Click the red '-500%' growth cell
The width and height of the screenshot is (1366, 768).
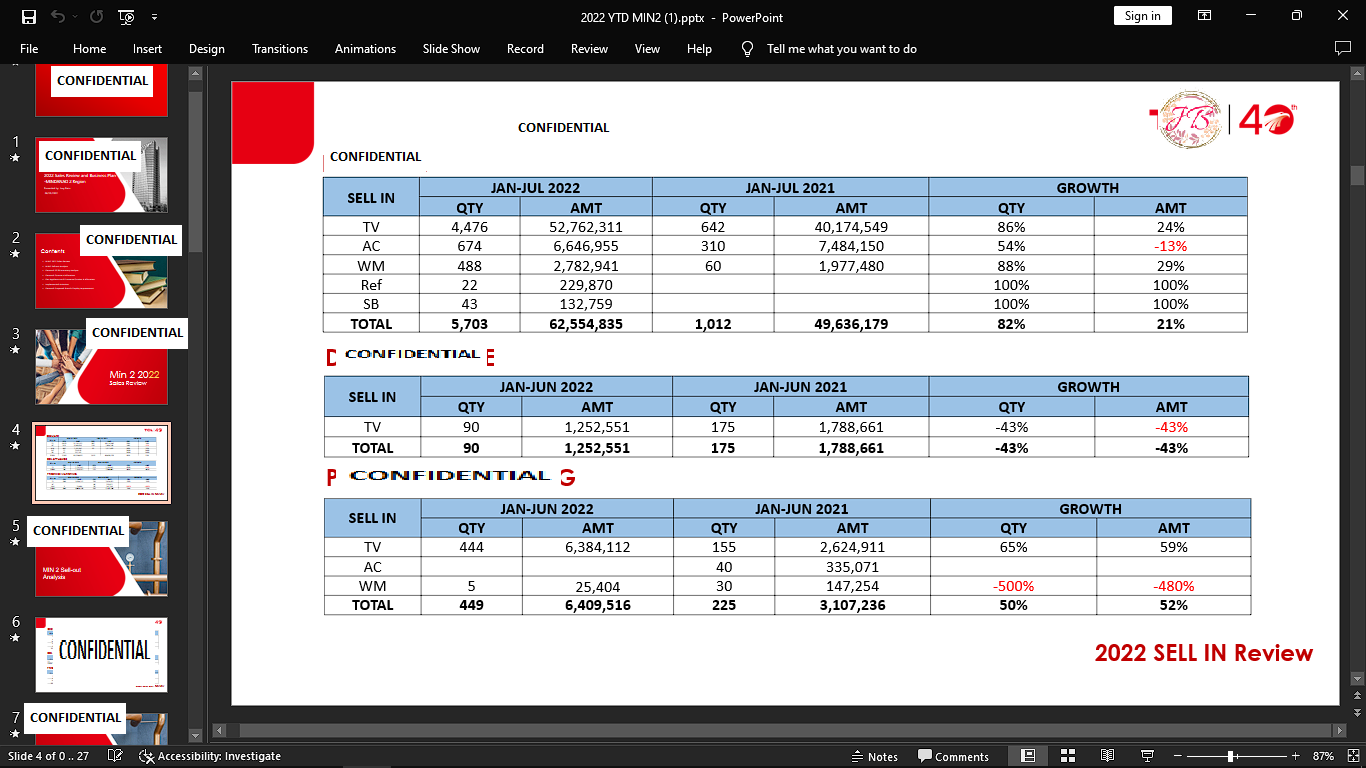[x=1013, y=586]
